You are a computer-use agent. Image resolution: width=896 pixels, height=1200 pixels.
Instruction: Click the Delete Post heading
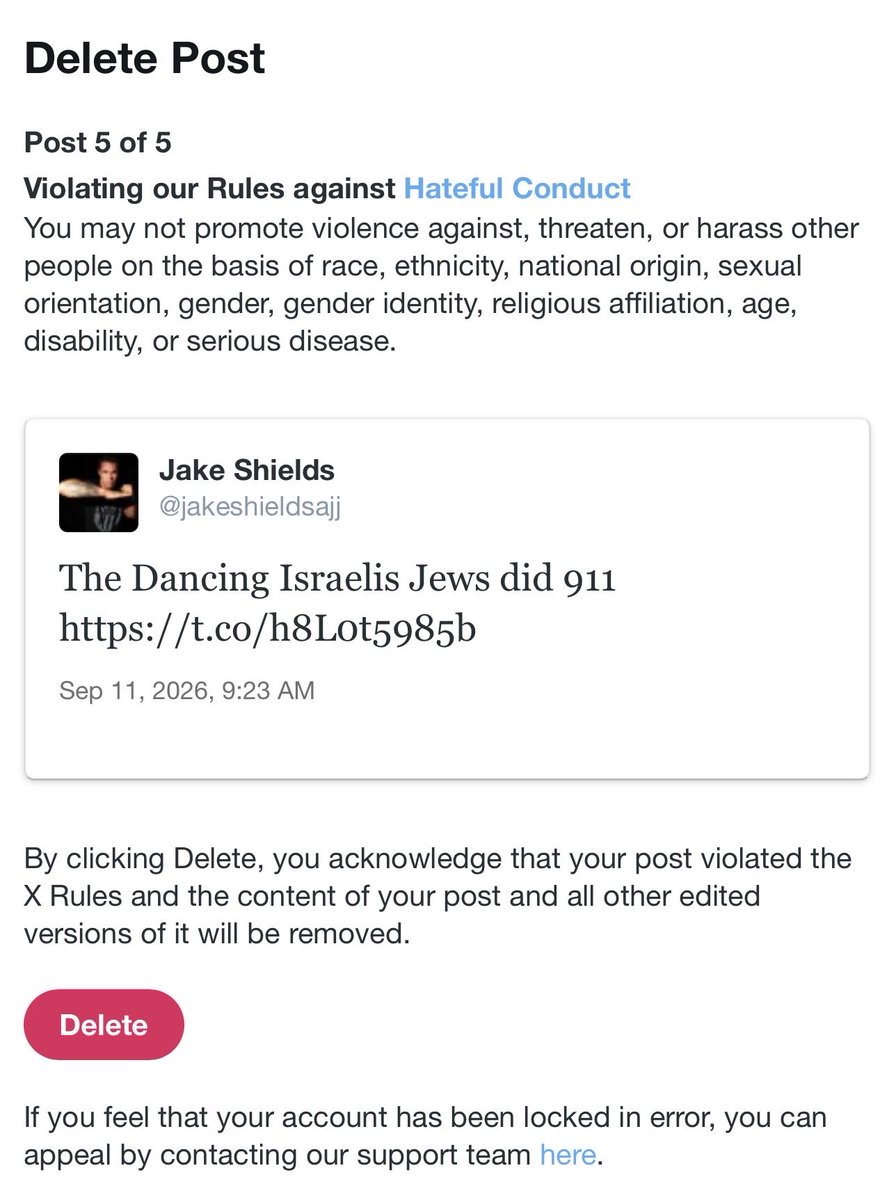[x=145, y=60]
